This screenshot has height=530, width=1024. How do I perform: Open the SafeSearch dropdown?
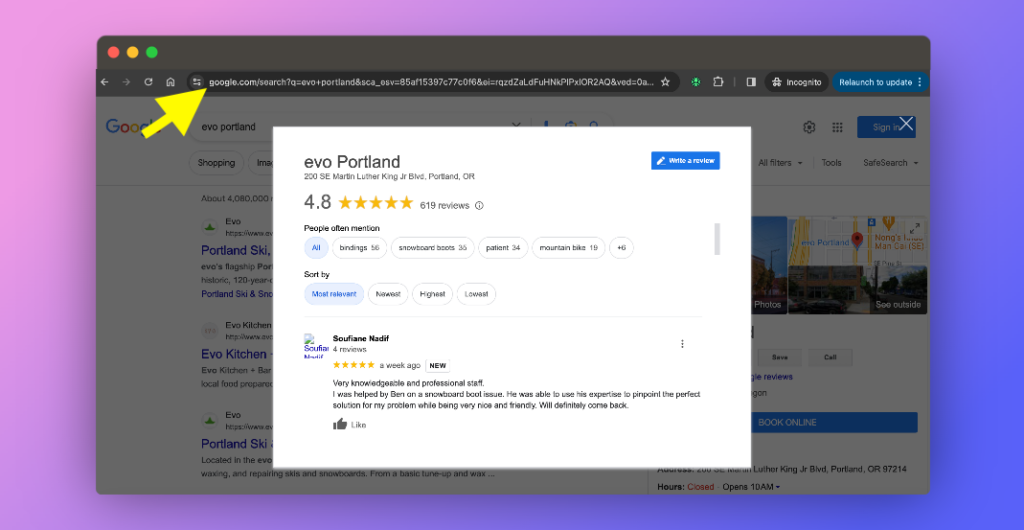(x=891, y=163)
